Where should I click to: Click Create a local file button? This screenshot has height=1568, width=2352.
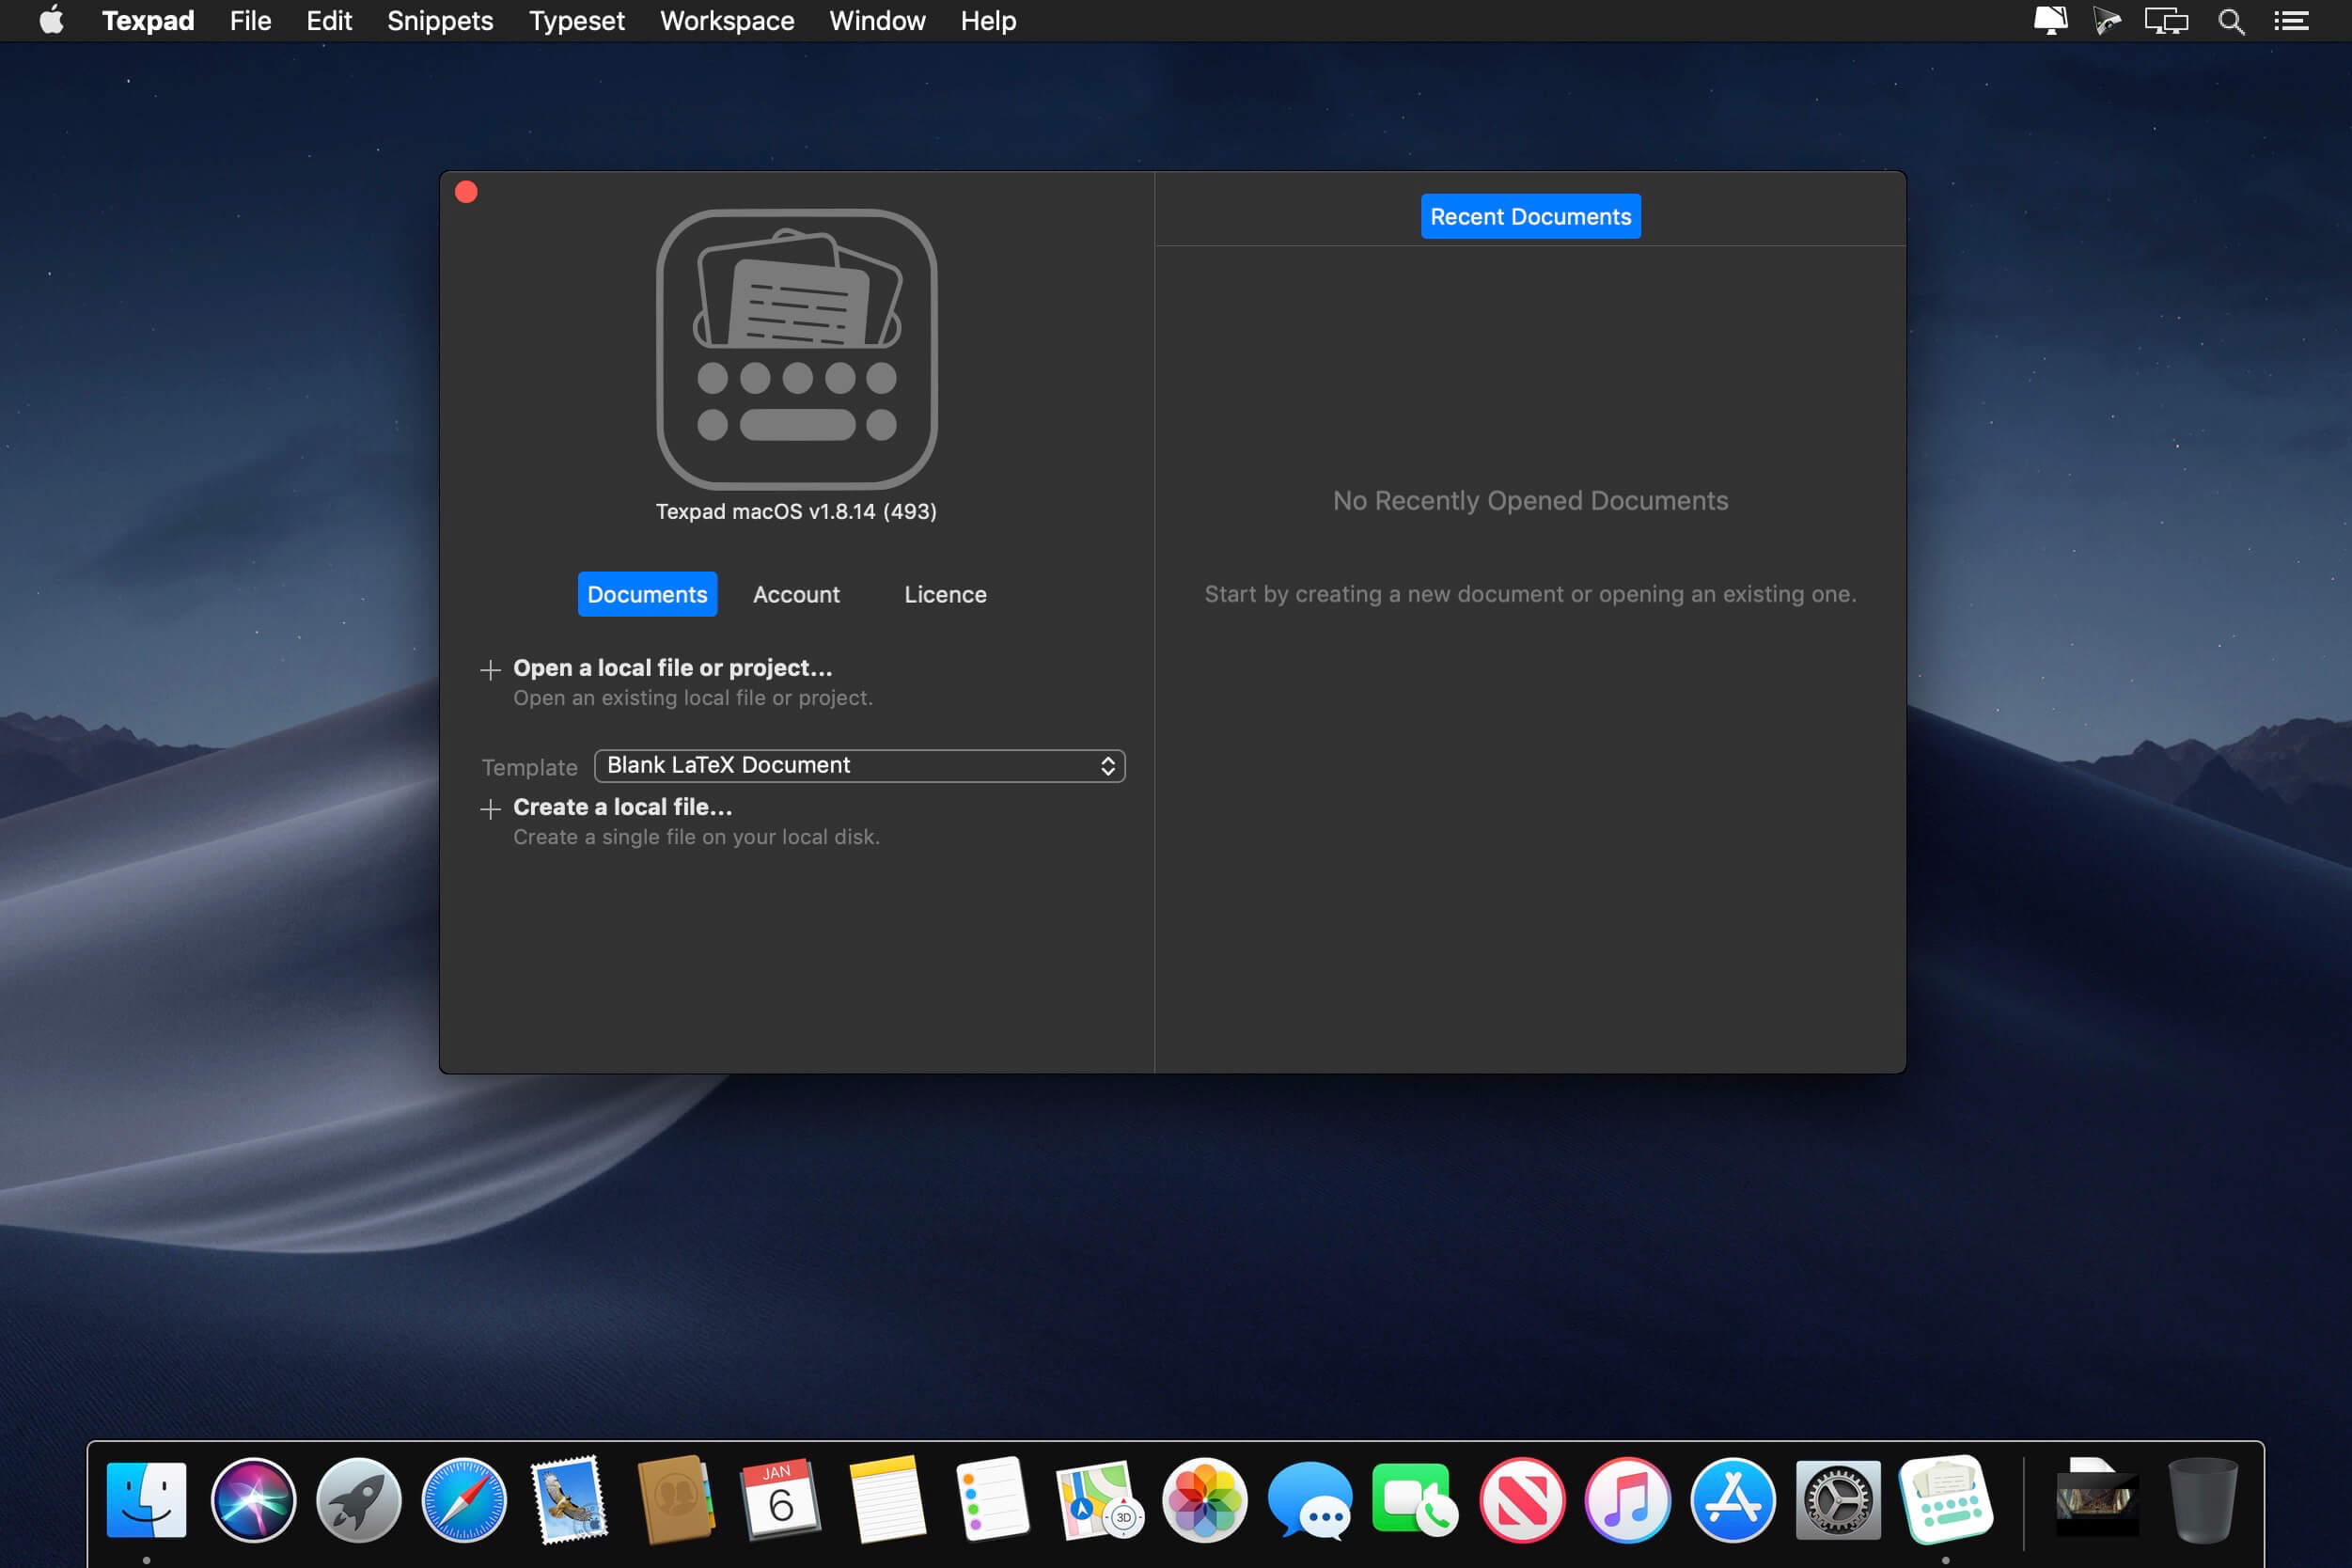point(623,807)
